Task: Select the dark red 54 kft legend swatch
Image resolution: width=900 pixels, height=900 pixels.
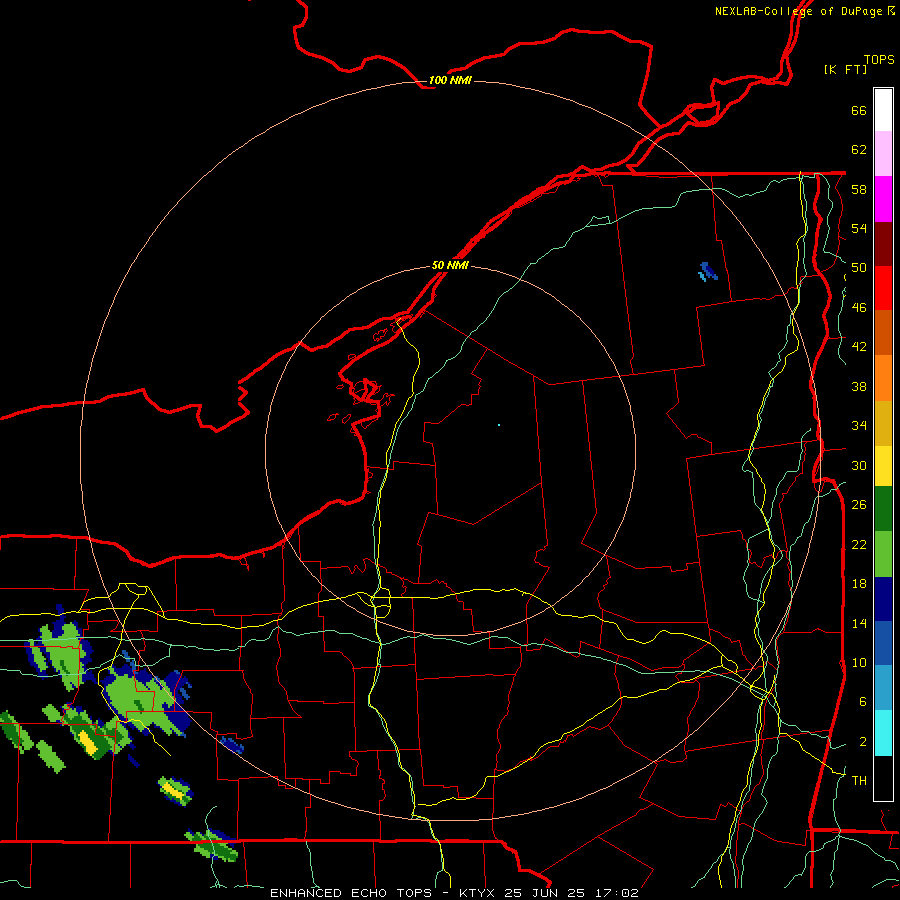Action: 883,243
